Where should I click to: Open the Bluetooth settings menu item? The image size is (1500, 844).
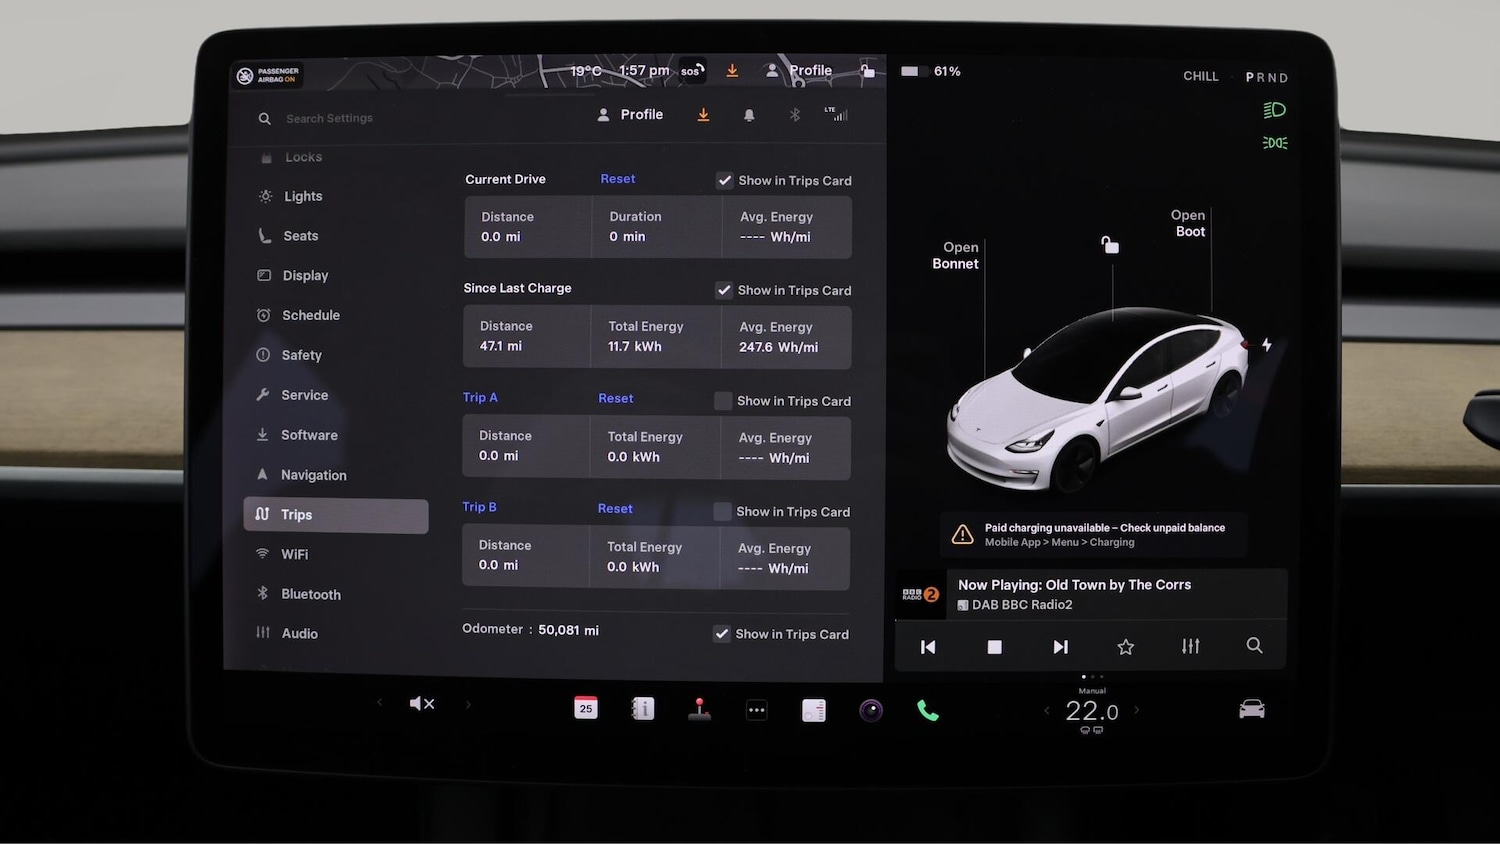(x=310, y=594)
